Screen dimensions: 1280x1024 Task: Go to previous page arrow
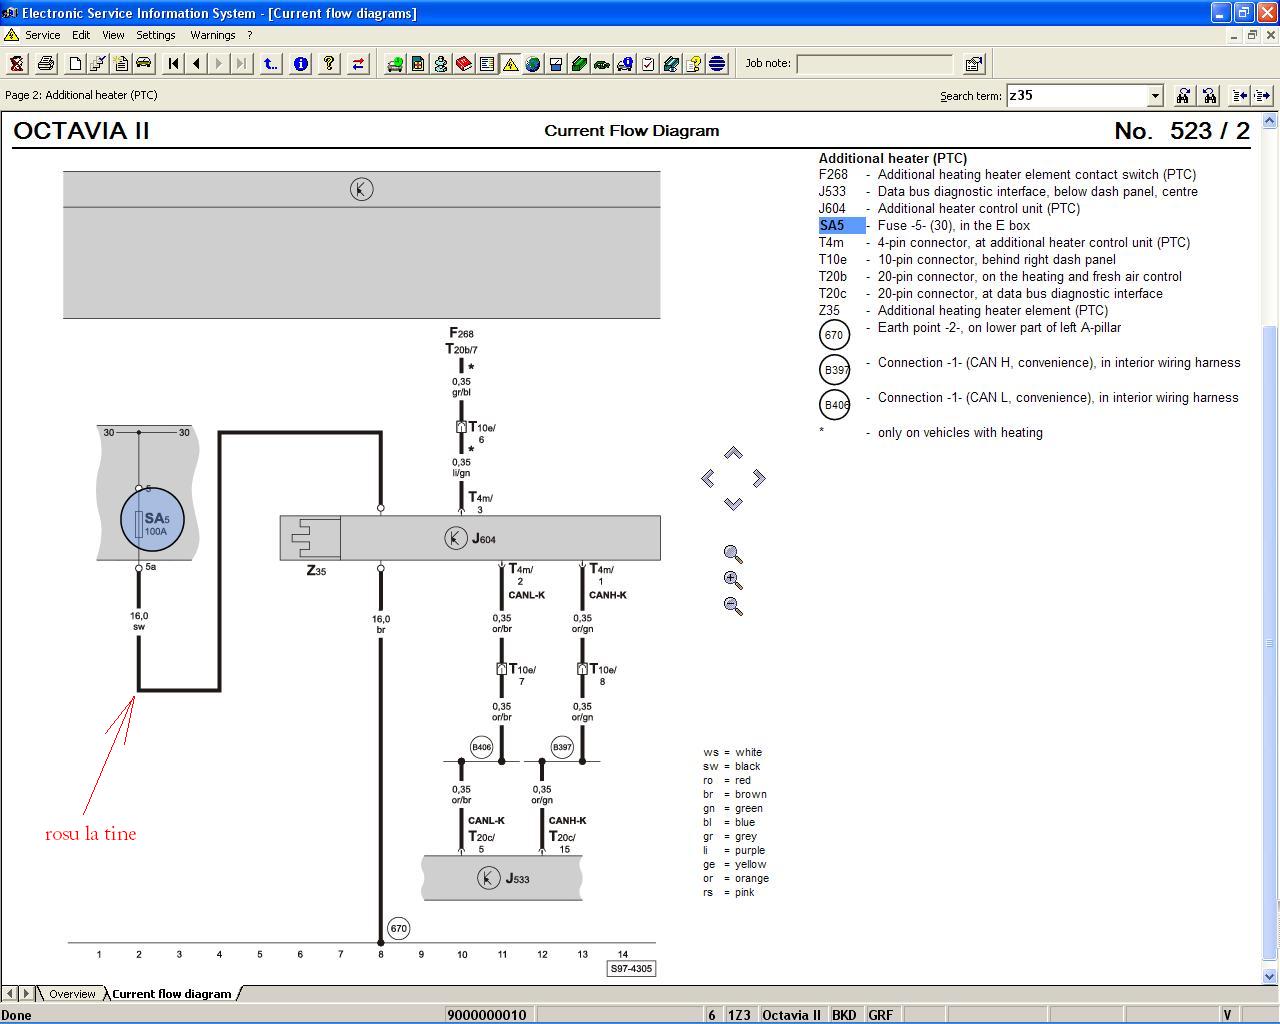click(196, 64)
